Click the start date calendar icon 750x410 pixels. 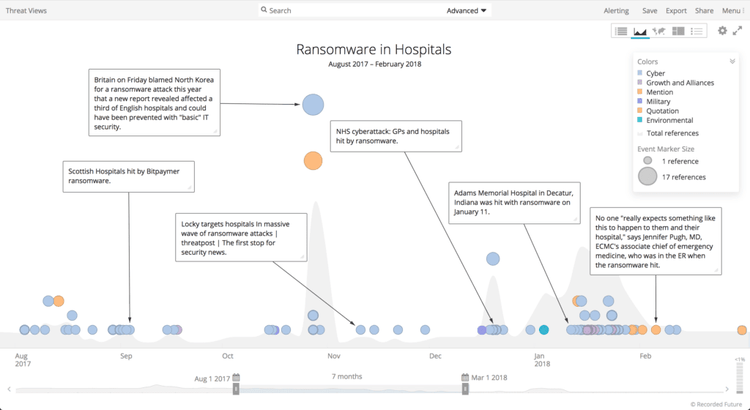coord(236,377)
